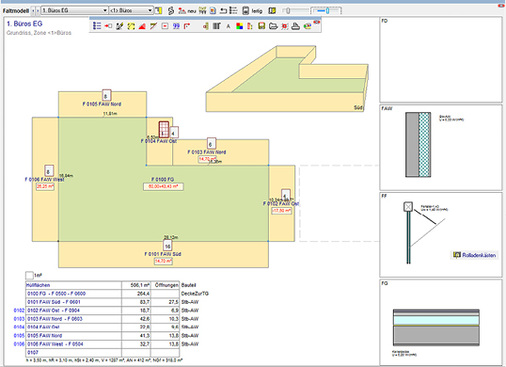Click the 'fertig' toolbar button
506x367 pixels.
[x=252, y=11]
